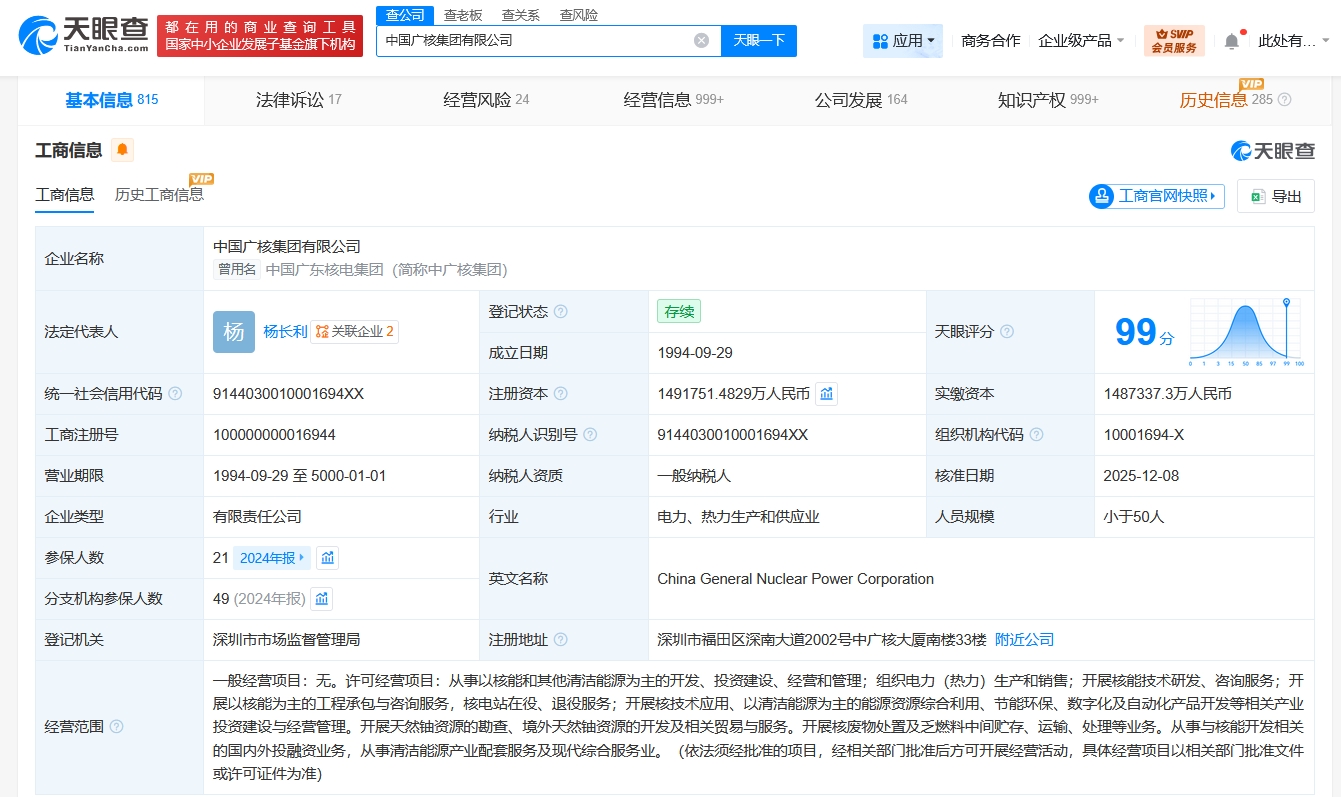Open the 附近公司 link
Screen dimensions: 1341x797
click(1024, 640)
